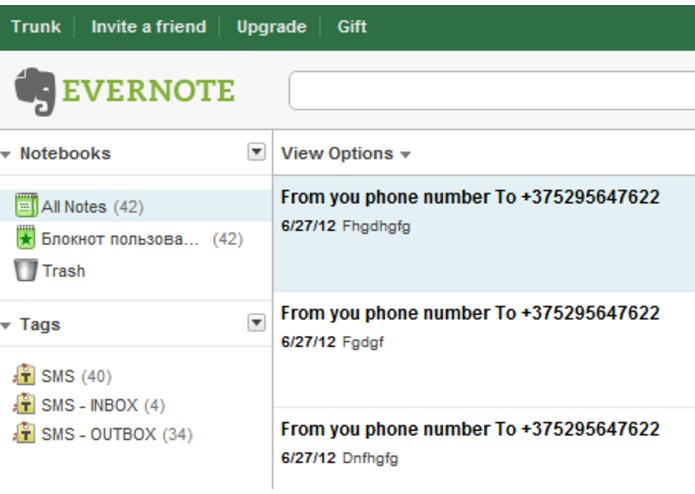Click the Evernote elephant logo icon
The height and width of the screenshot is (494, 695).
pyautogui.click(x=35, y=91)
